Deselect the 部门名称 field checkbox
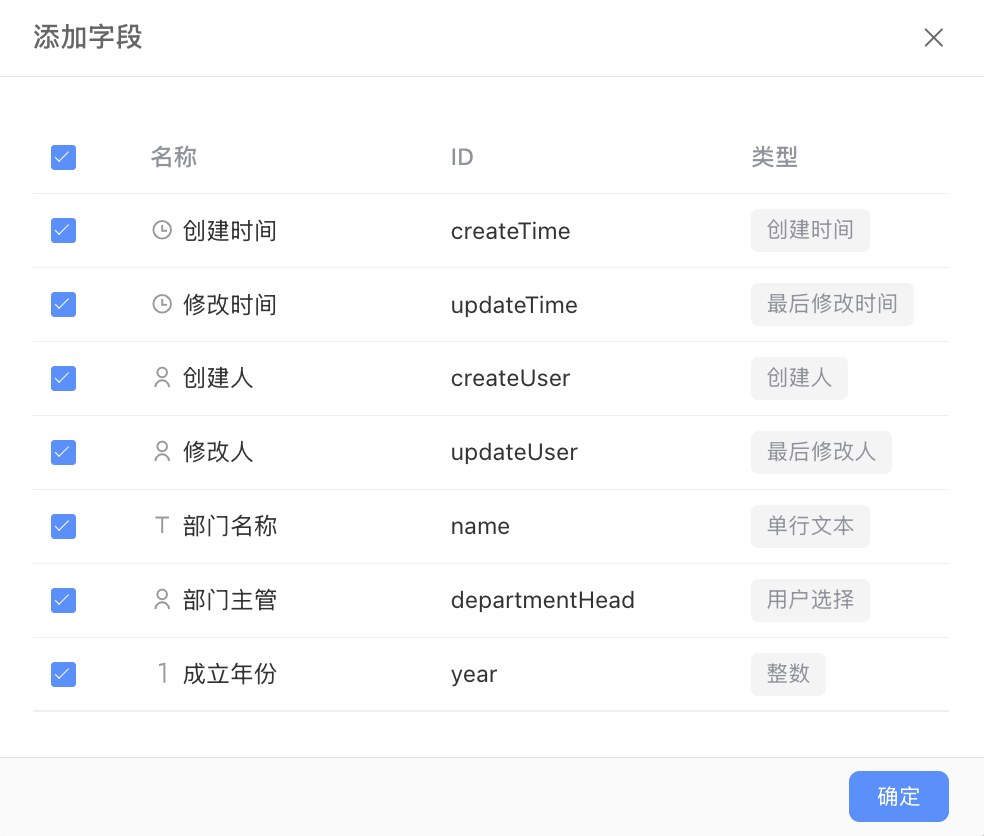 pyautogui.click(x=63, y=526)
